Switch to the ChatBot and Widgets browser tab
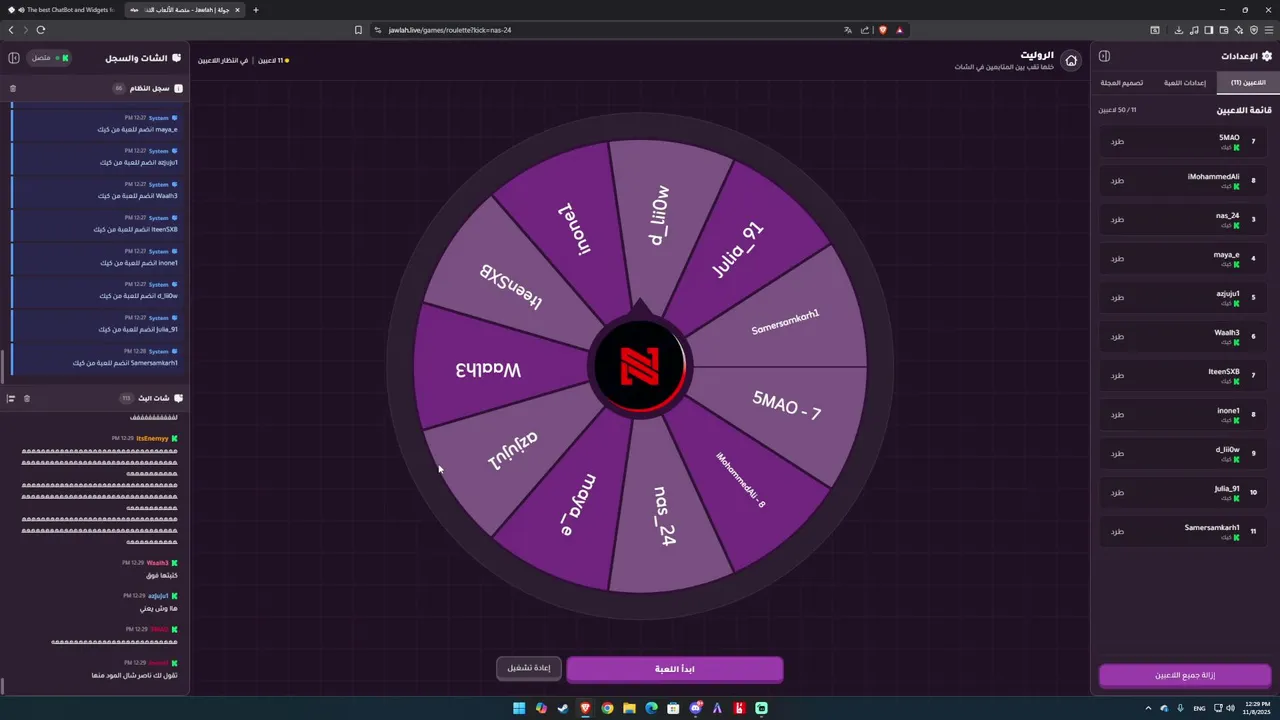Screen dimensions: 1280x720 (x=62, y=10)
